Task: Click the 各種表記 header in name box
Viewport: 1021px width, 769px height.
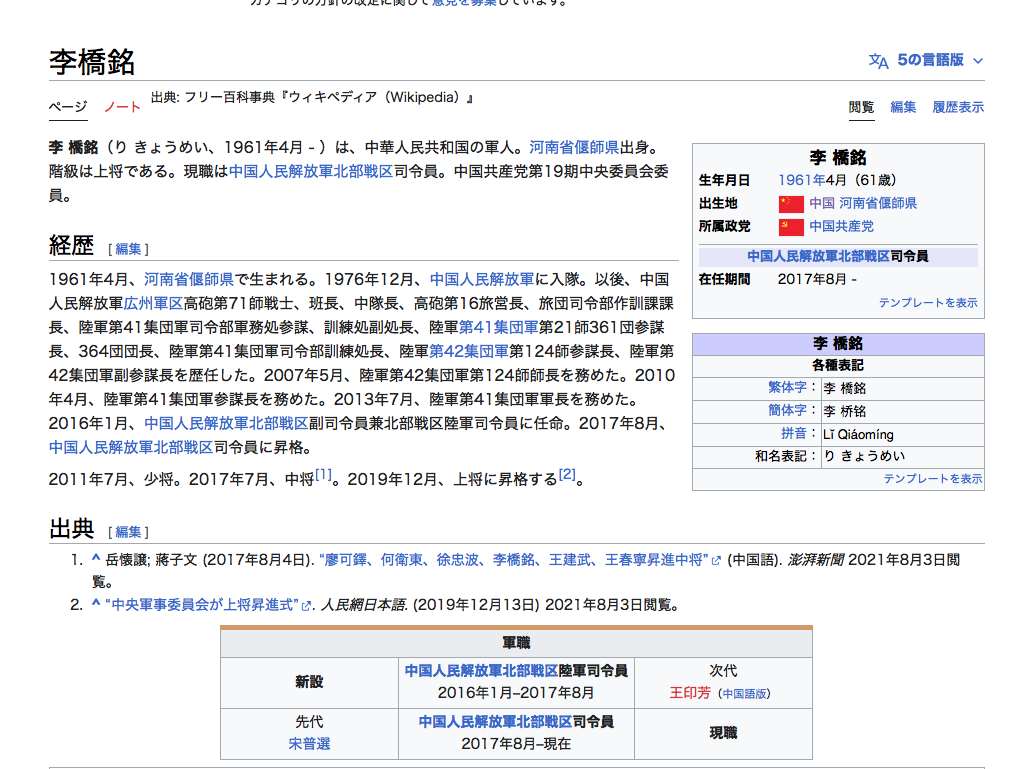Action: pyautogui.click(x=838, y=365)
